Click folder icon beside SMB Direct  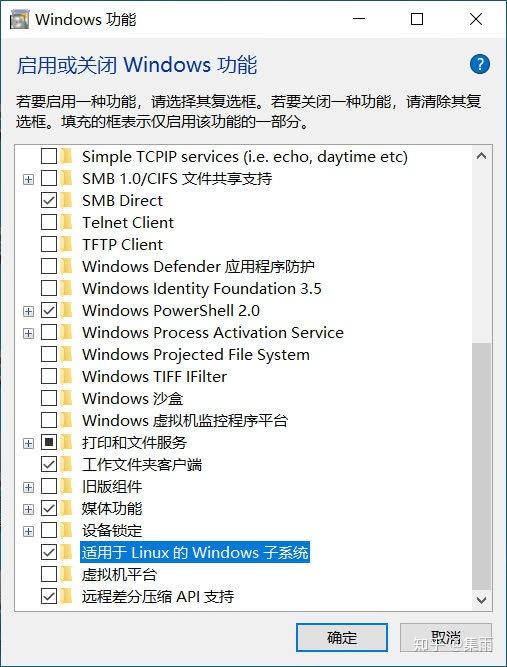[x=66, y=200]
